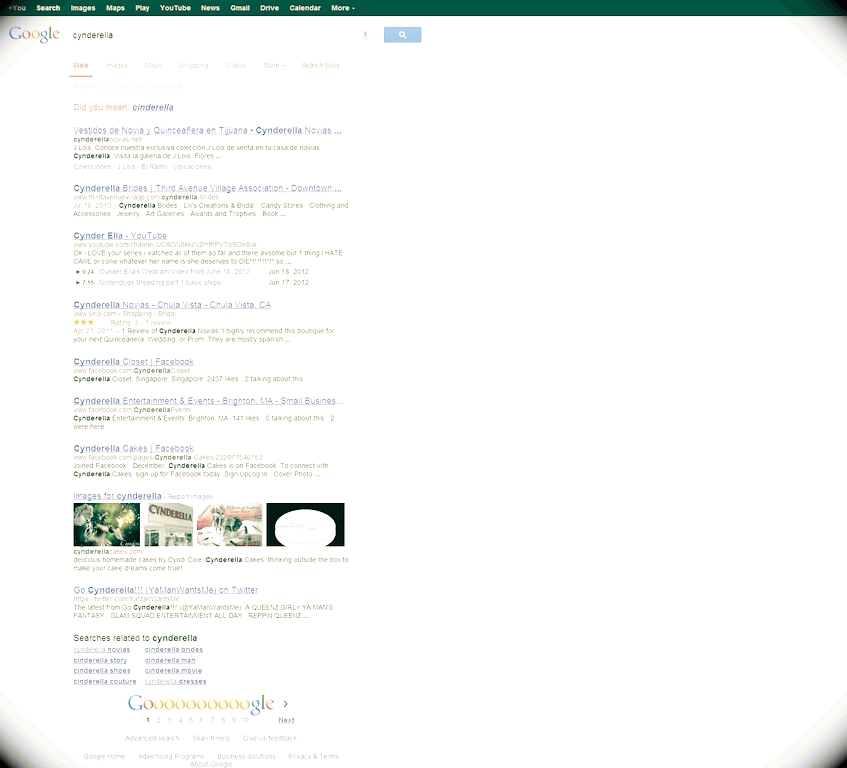
Task: Open Calendar in the top navigation bar
Action: 305,8
